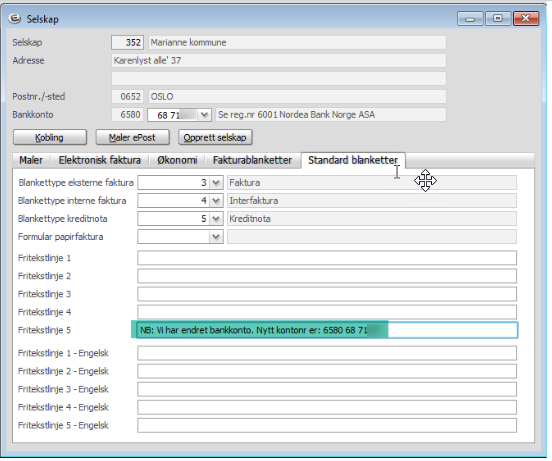
Task: Open the Elektronisk faktura tab
Action: tap(100, 160)
